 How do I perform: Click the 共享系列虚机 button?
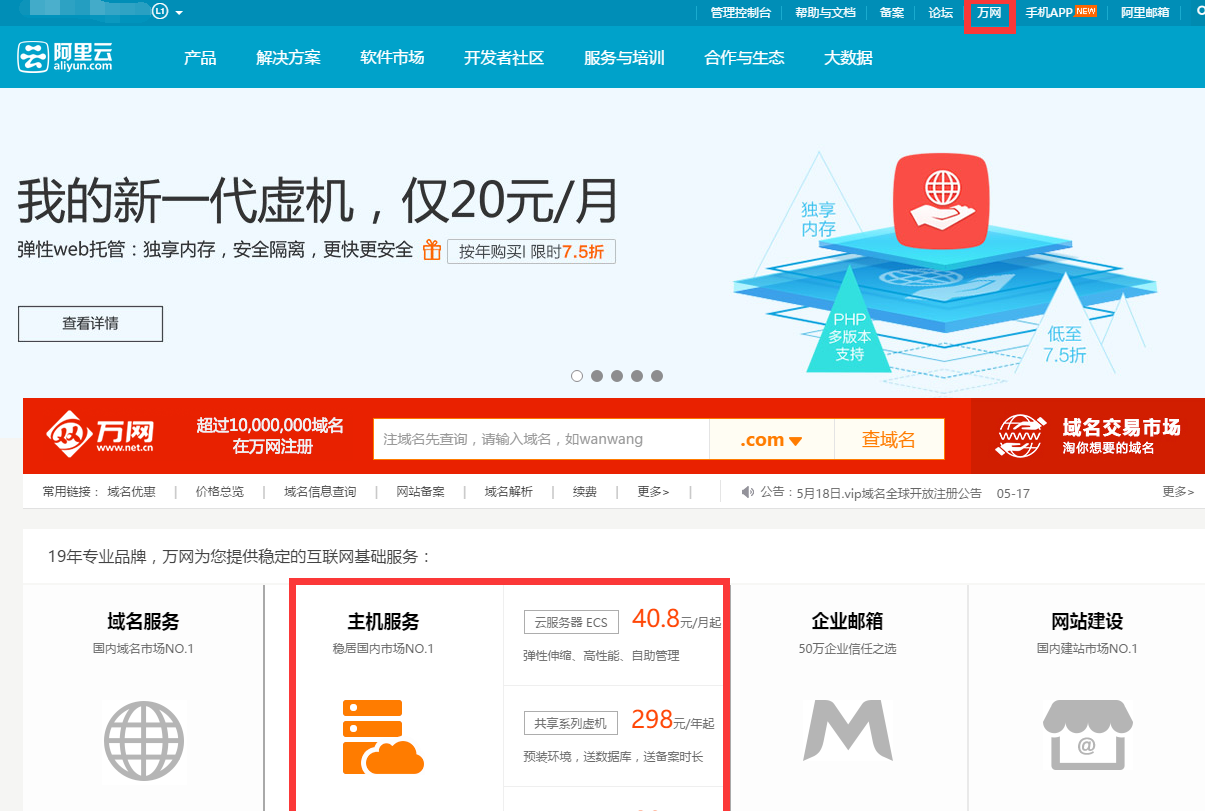pos(571,723)
